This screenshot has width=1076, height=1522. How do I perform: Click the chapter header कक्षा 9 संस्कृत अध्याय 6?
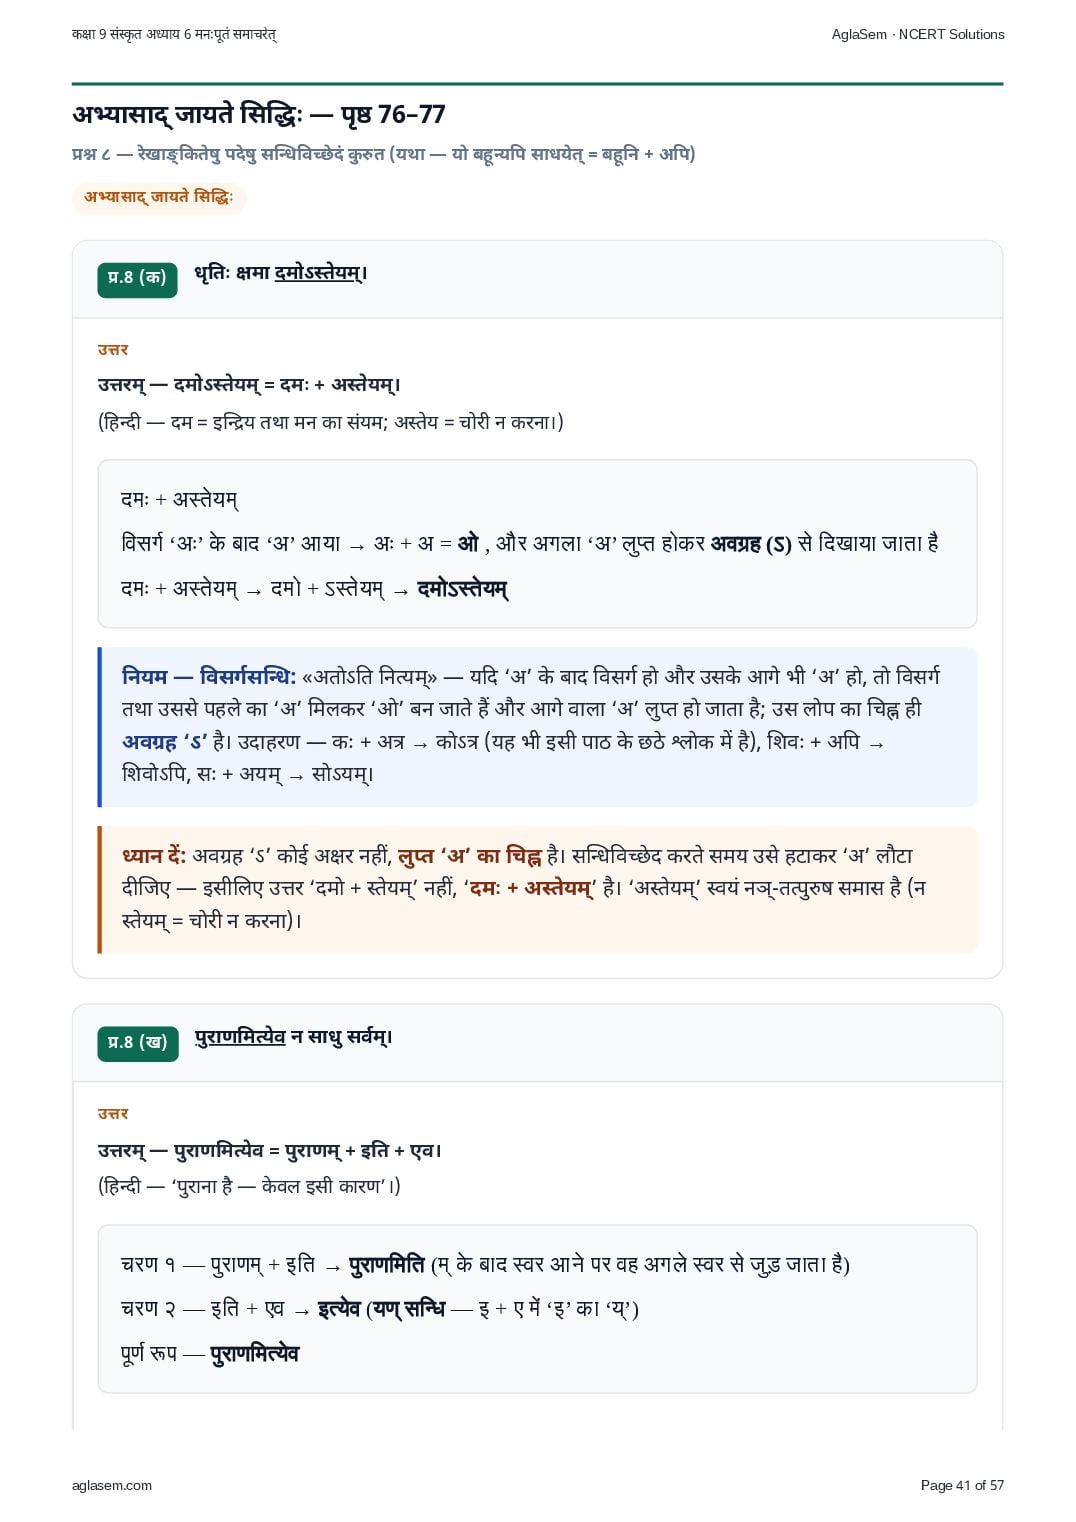174,34
